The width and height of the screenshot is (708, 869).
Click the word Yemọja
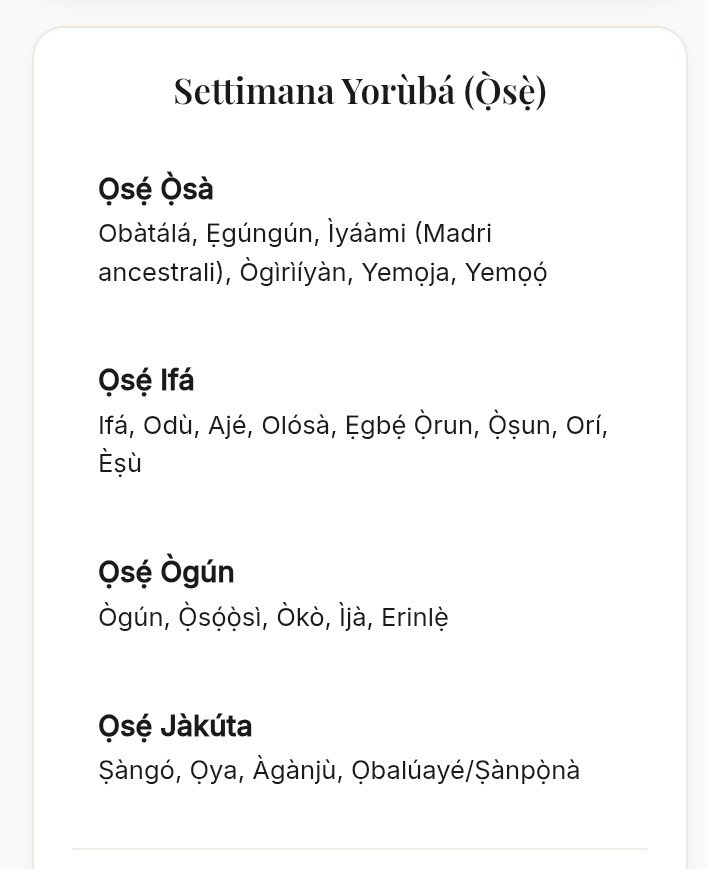pyautogui.click(x=406, y=273)
